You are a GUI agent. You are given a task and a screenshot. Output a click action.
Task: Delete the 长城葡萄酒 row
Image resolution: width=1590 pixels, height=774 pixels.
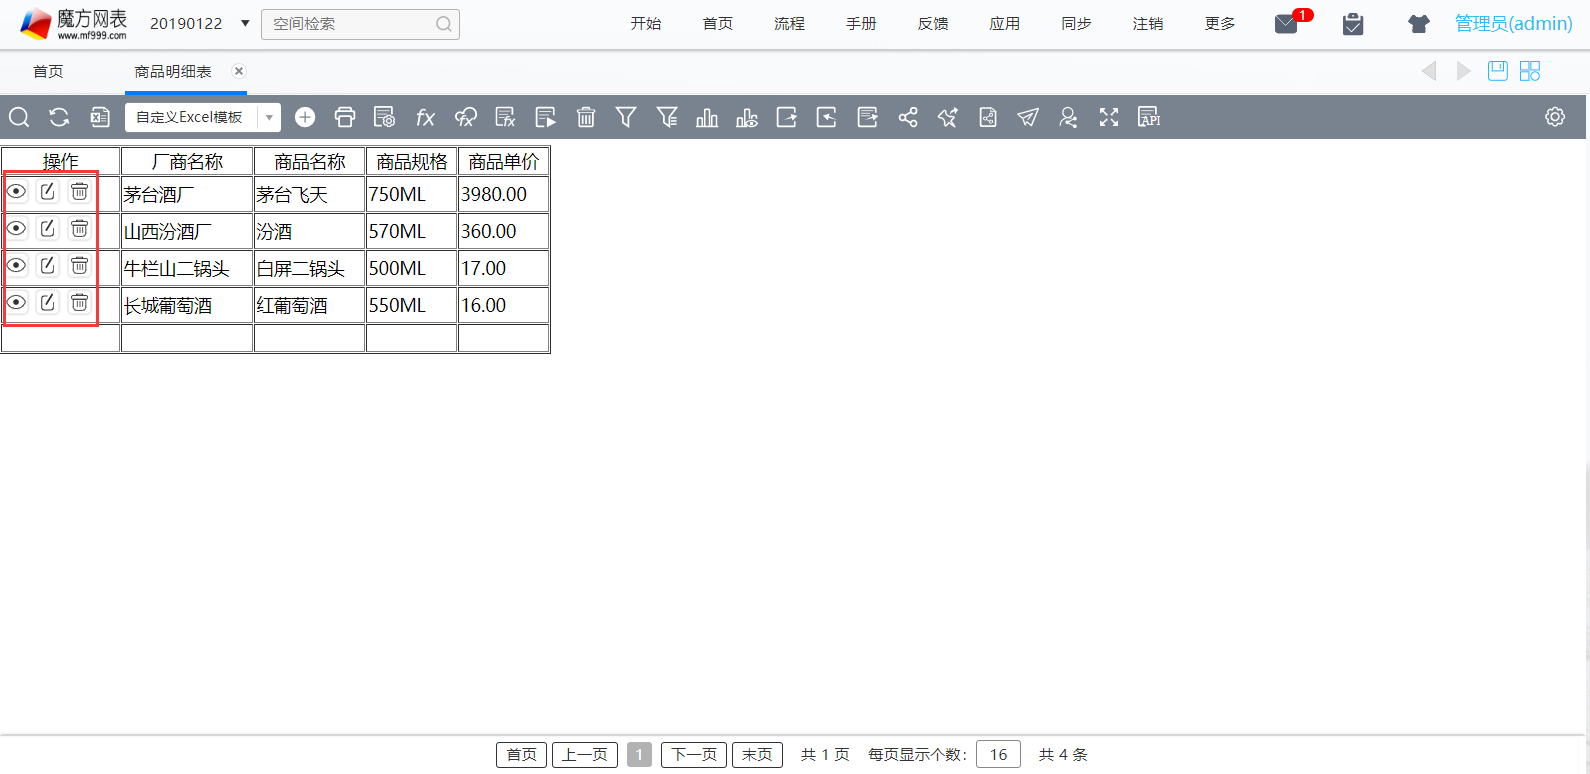[79, 302]
